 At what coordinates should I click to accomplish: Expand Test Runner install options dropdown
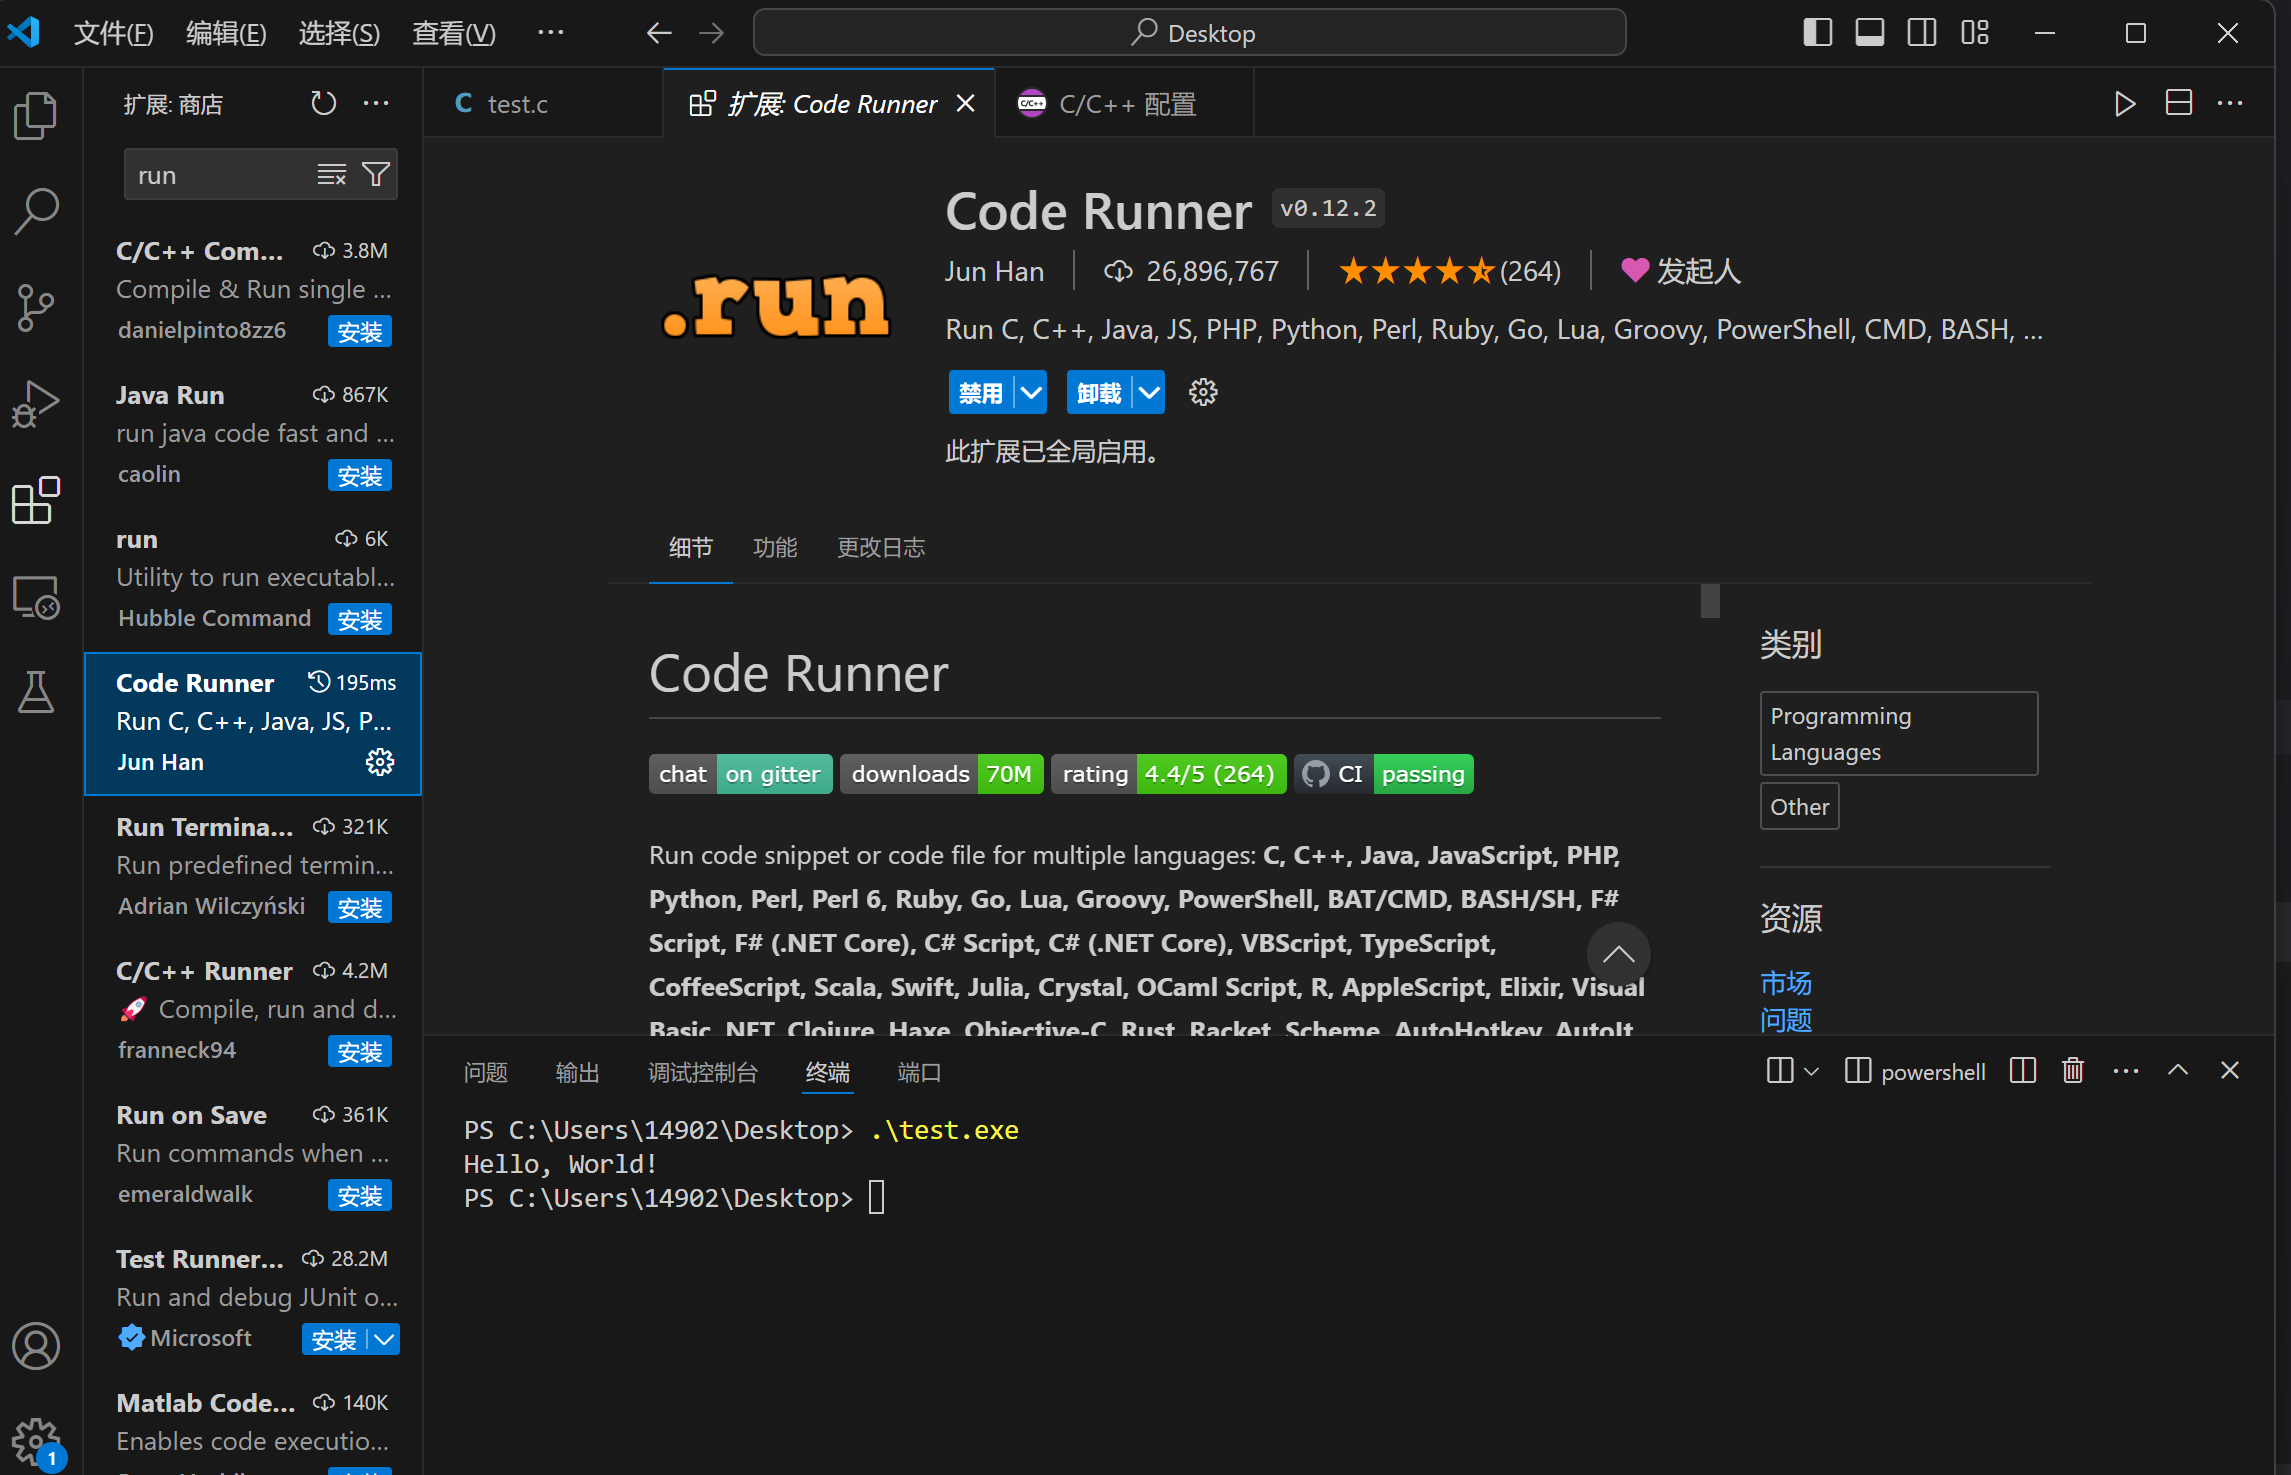click(x=384, y=1339)
